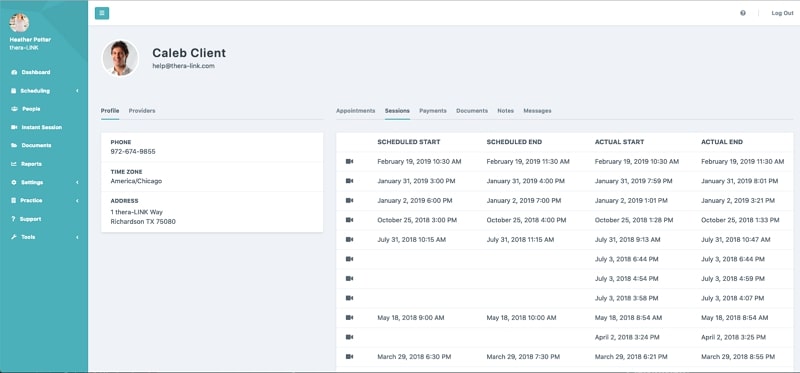Click the help@thera-link.com email address

[183, 66]
